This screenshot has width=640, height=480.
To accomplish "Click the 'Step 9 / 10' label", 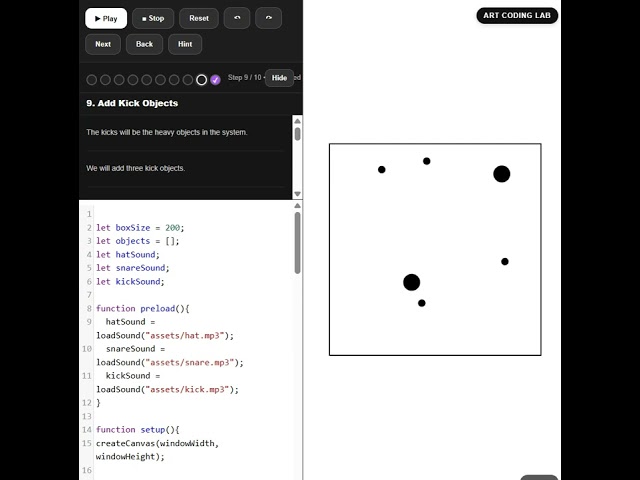I will coord(244,78).
